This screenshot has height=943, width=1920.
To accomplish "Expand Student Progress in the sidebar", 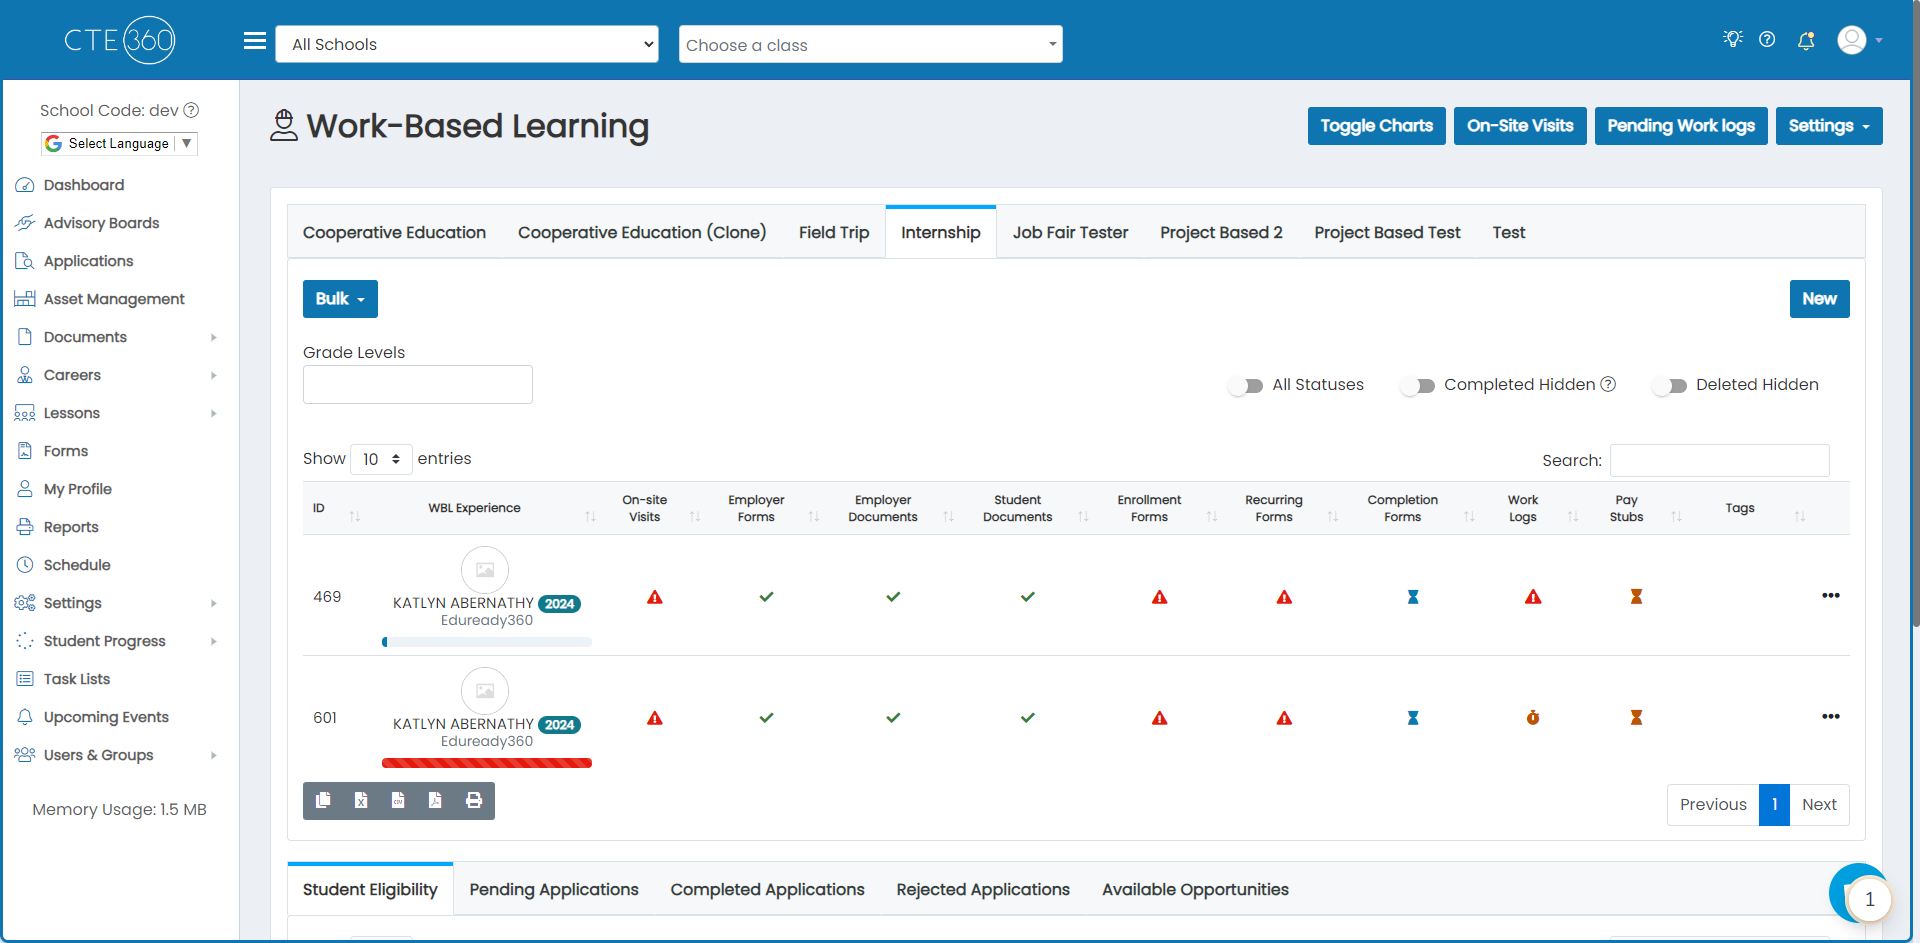I will (x=118, y=641).
